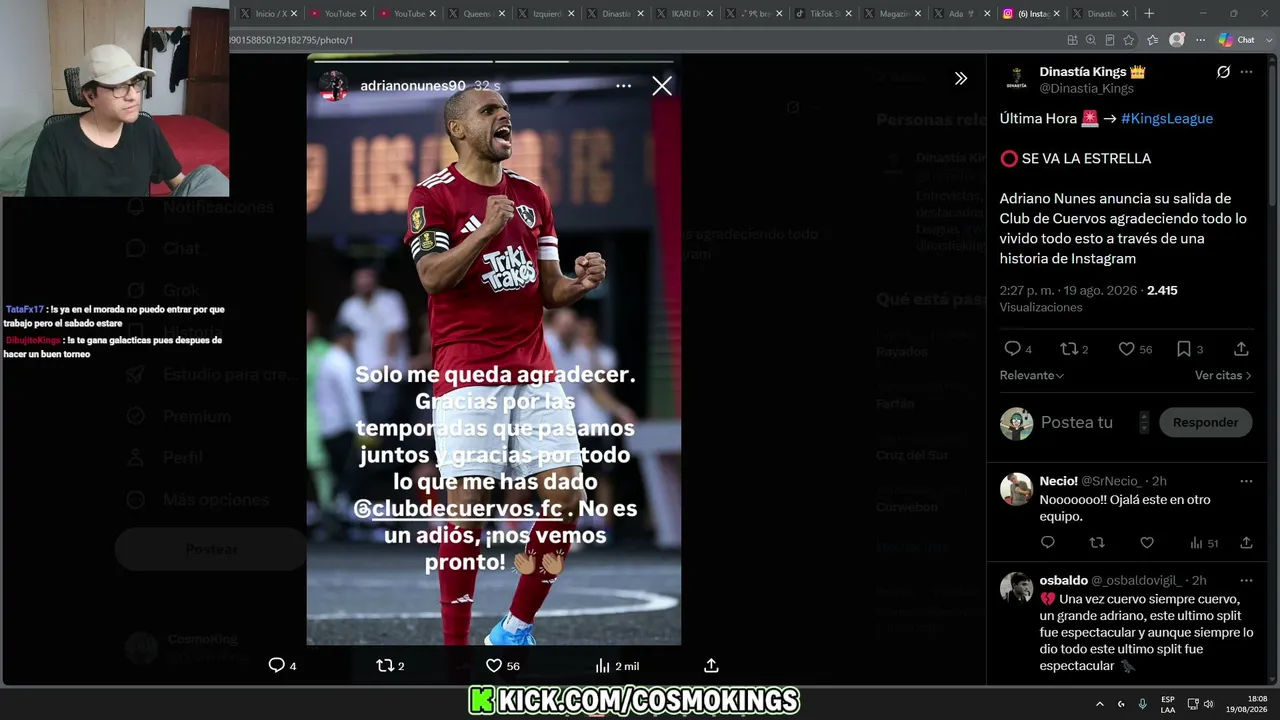1280x720 pixels.
Task: Bookmark the Dinastía Kings post
Action: pyautogui.click(x=1189, y=349)
